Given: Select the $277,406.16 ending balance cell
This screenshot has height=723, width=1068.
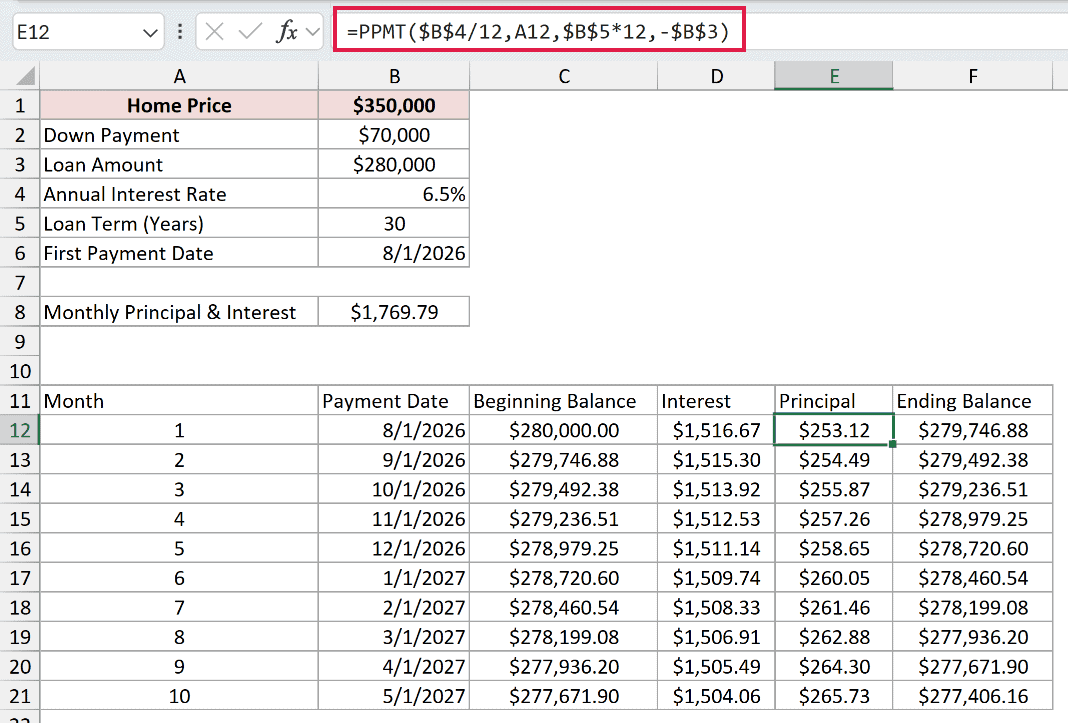Looking at the screenshot, I should (973, 696).
